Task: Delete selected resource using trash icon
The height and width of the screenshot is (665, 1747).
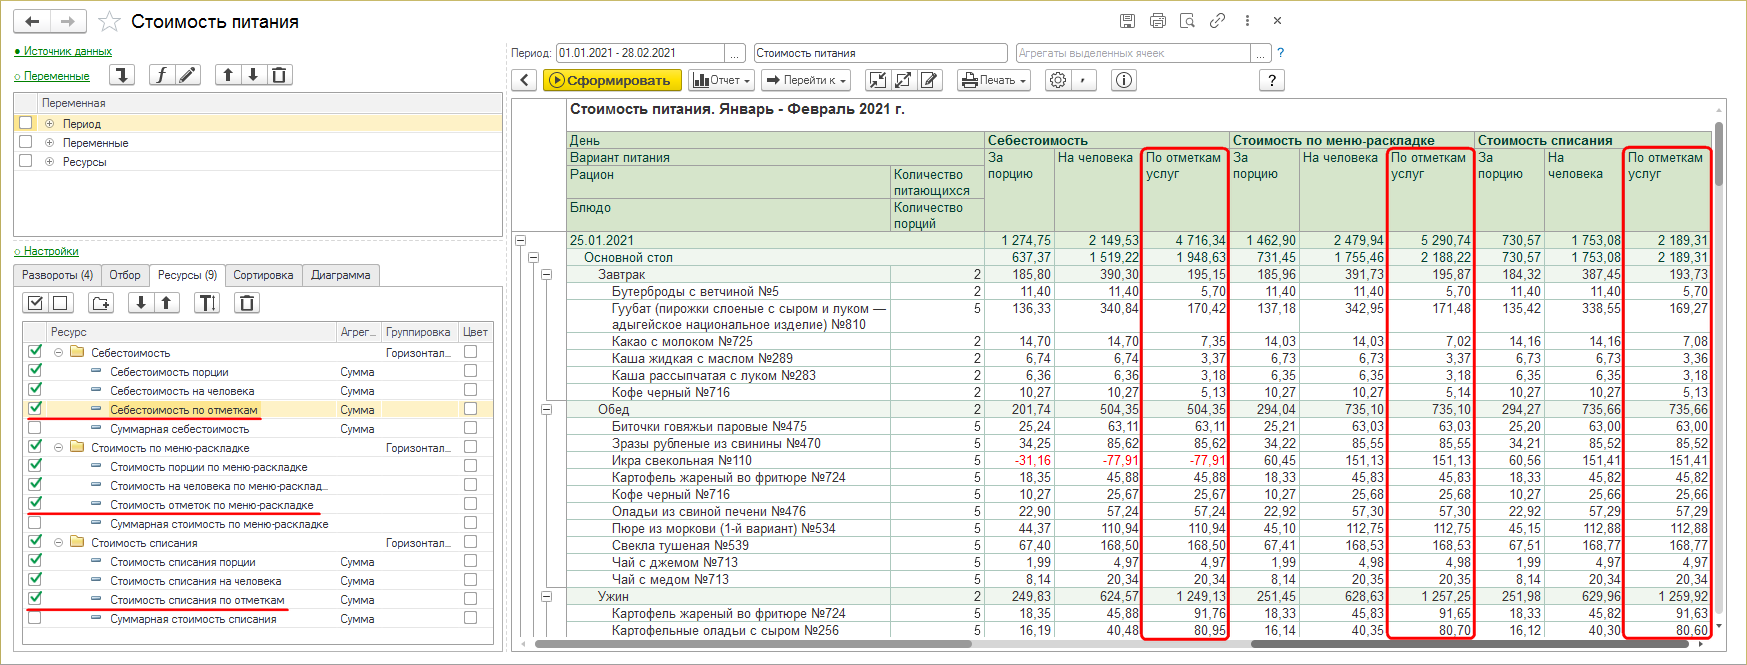Action: click(247, 303)
